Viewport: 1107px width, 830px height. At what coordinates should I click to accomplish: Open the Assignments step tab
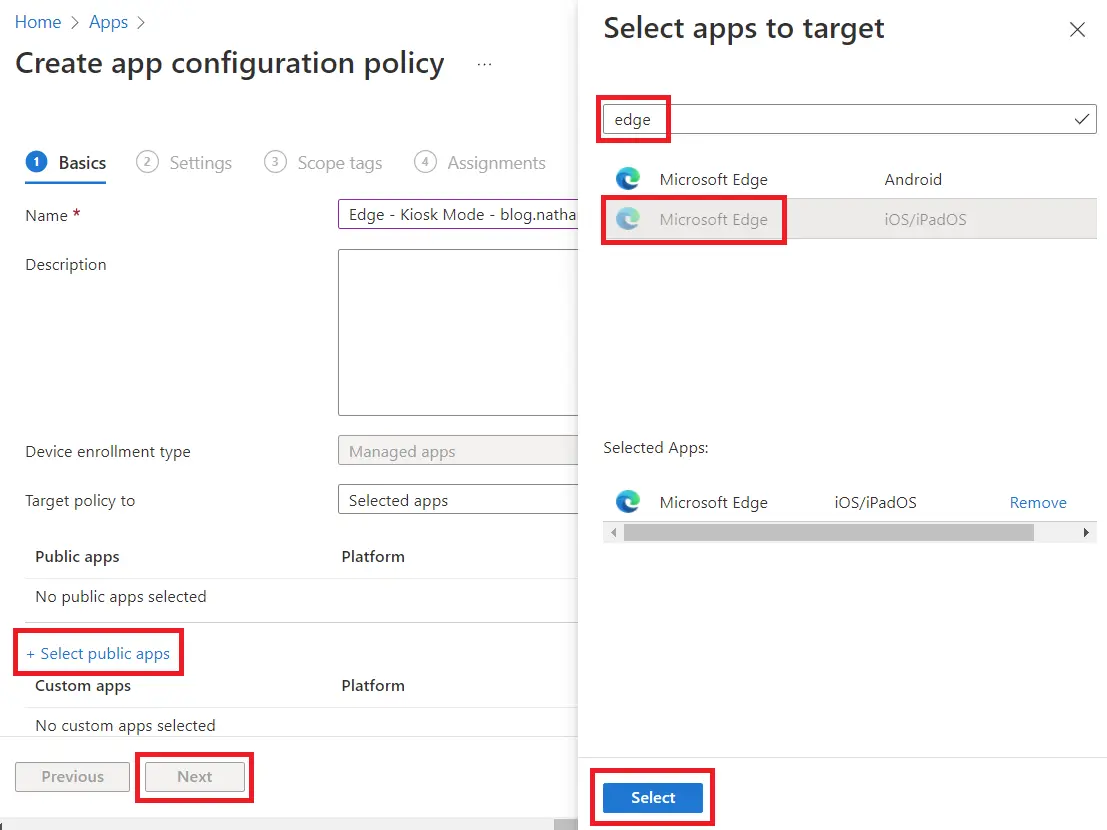click(x=481, y=162)
